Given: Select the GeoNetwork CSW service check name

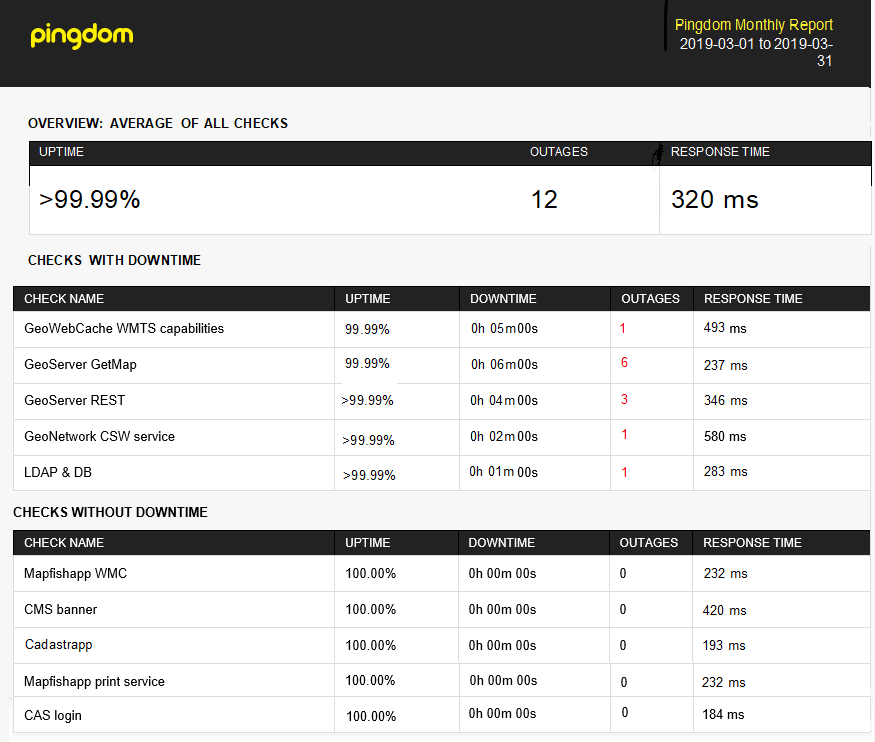Looking at the screenshot, I should coord(99,436).
